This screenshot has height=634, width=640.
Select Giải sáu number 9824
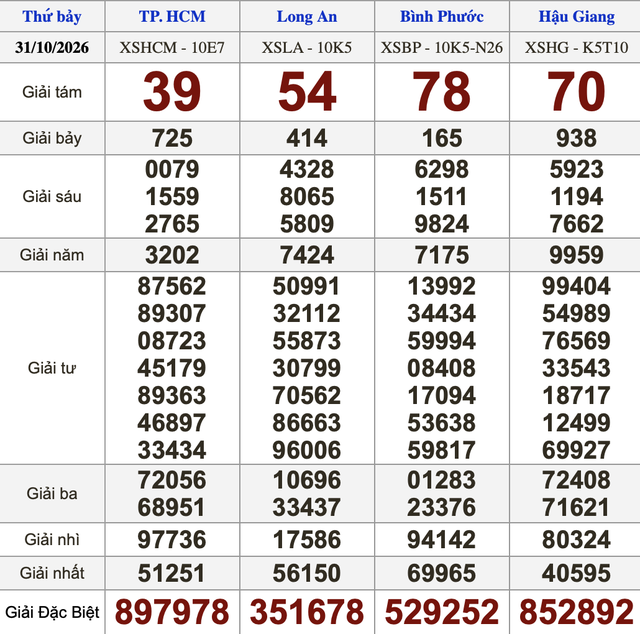click(x=442, y=224)
